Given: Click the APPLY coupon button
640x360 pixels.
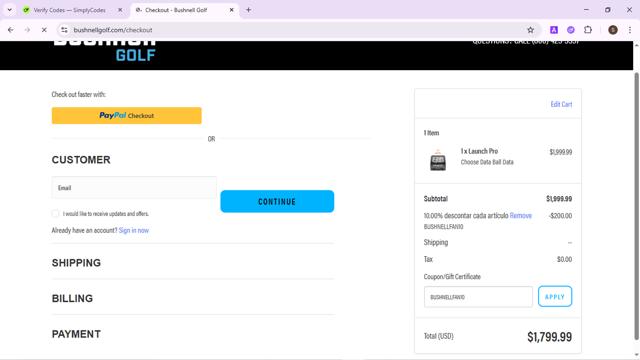Looking at the screenshot, I should (x=555, y=297).
